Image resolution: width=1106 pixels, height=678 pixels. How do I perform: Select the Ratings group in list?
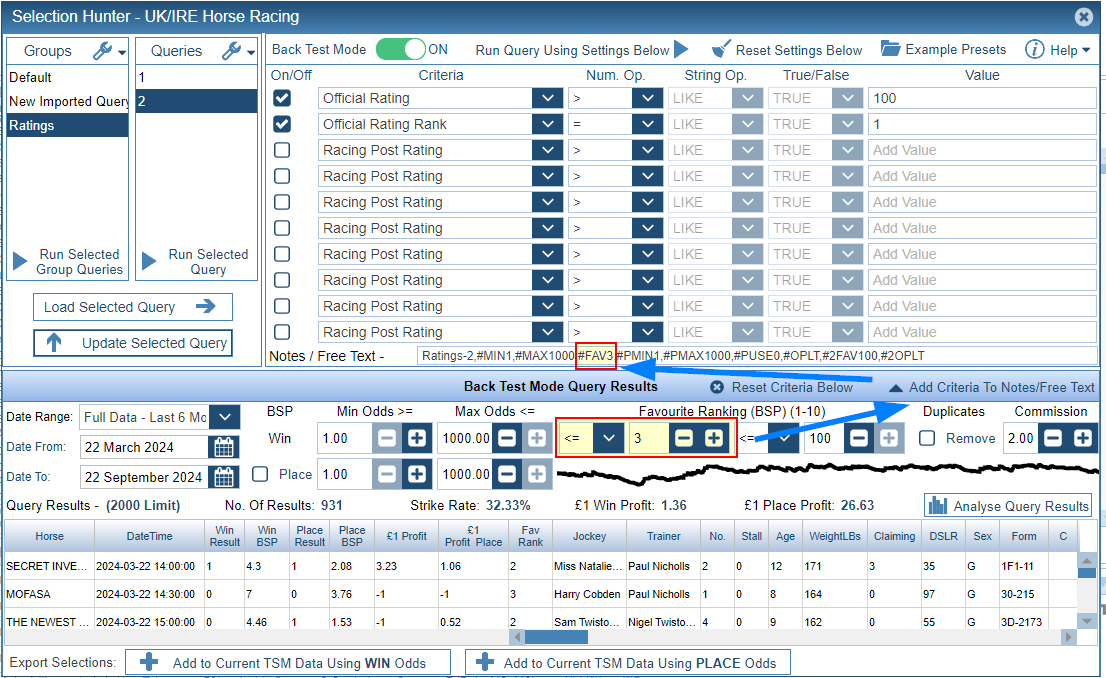67,126
